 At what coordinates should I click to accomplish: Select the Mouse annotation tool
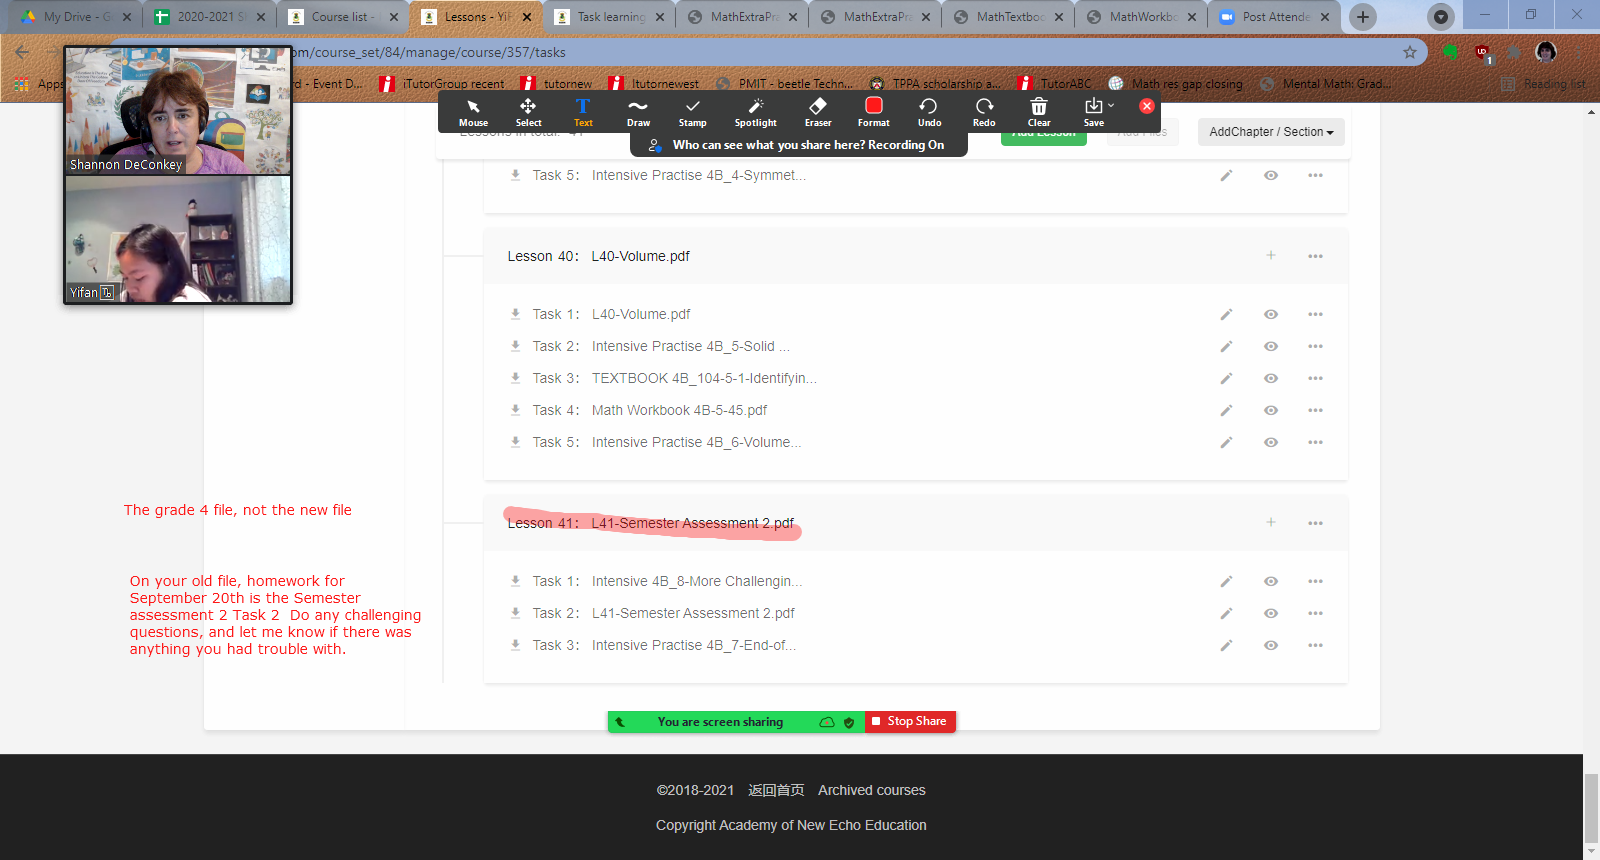473,112
